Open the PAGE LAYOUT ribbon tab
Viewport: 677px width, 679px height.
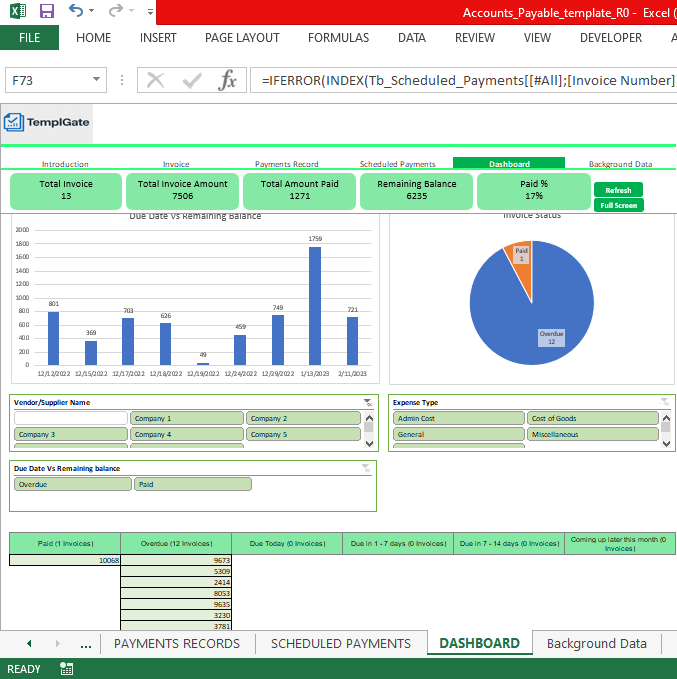(242, 38)
